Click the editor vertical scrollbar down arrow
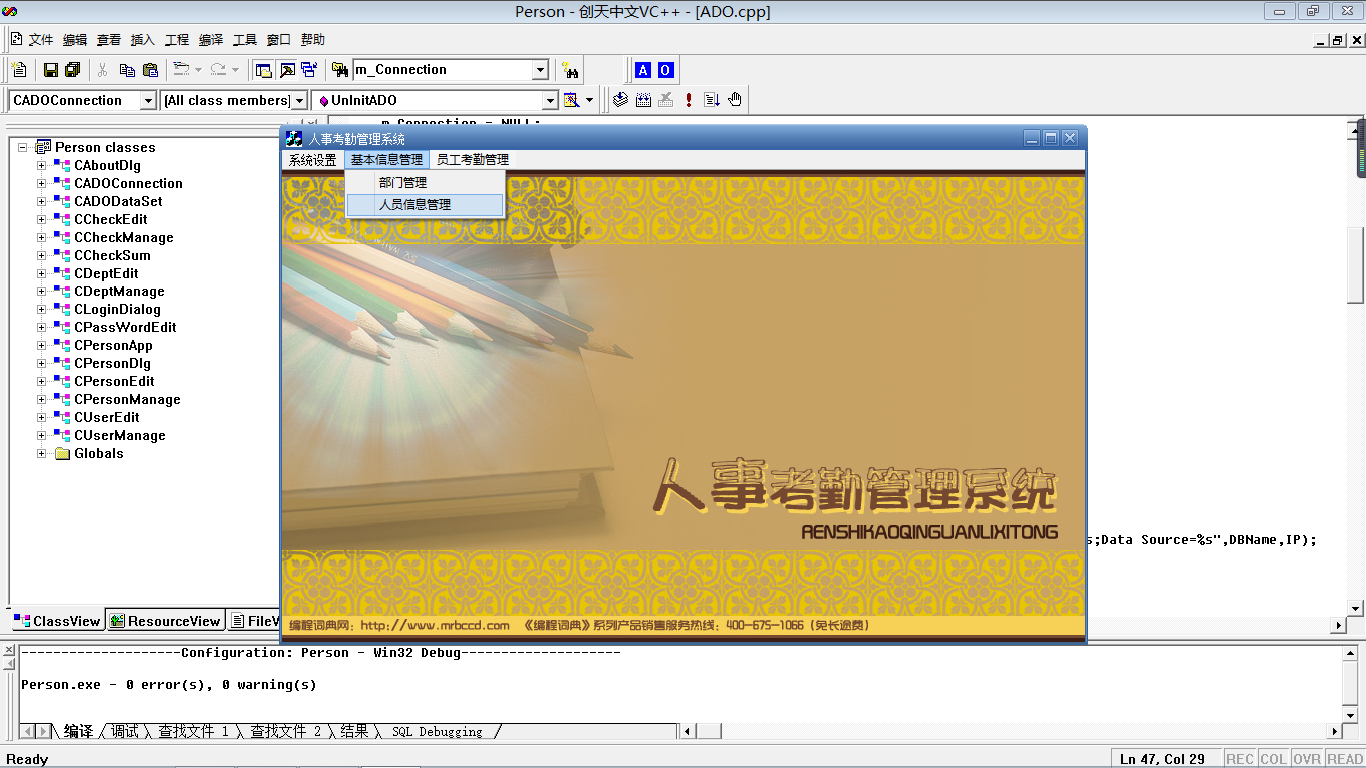1366x768 pixels. click(1356, 608)
